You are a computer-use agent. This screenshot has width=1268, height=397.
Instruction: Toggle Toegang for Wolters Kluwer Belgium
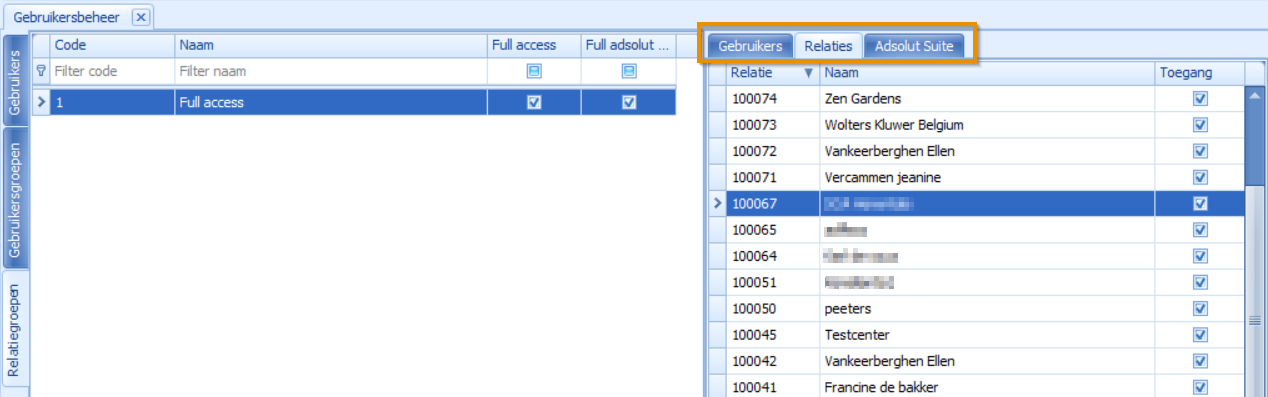(x=1200, y=125)
